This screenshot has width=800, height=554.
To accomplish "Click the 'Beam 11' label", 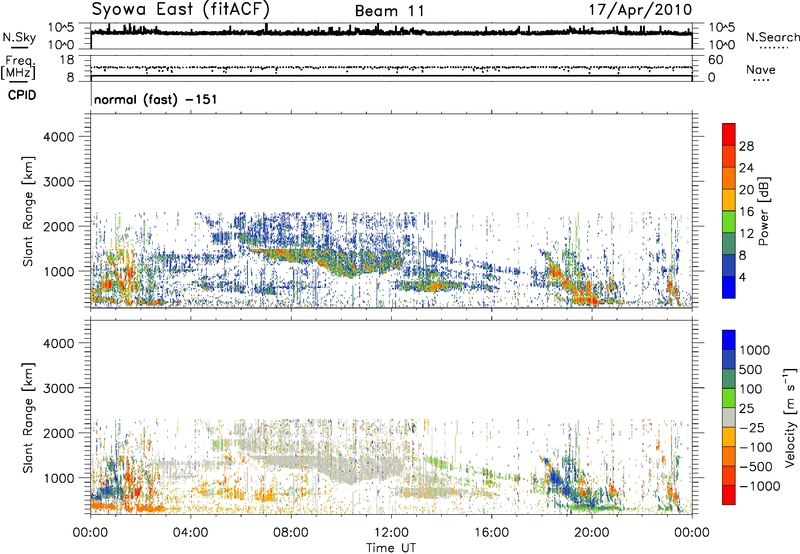I will [x=389, y=11].
